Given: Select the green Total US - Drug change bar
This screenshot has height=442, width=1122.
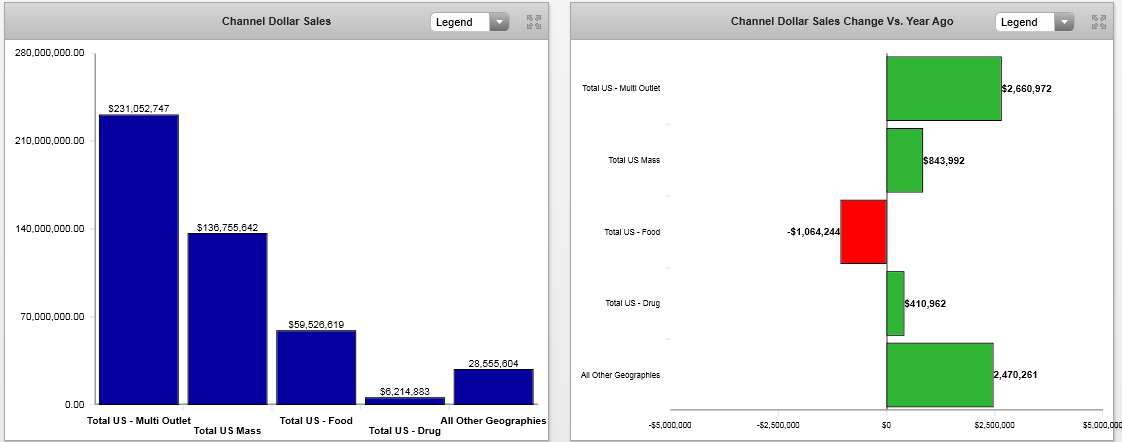Looking at the screenshot, I should click(895, 303).
